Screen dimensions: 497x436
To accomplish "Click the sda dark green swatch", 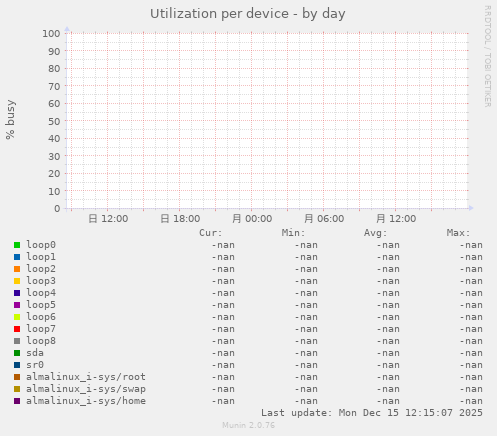I will click(17, 353).
